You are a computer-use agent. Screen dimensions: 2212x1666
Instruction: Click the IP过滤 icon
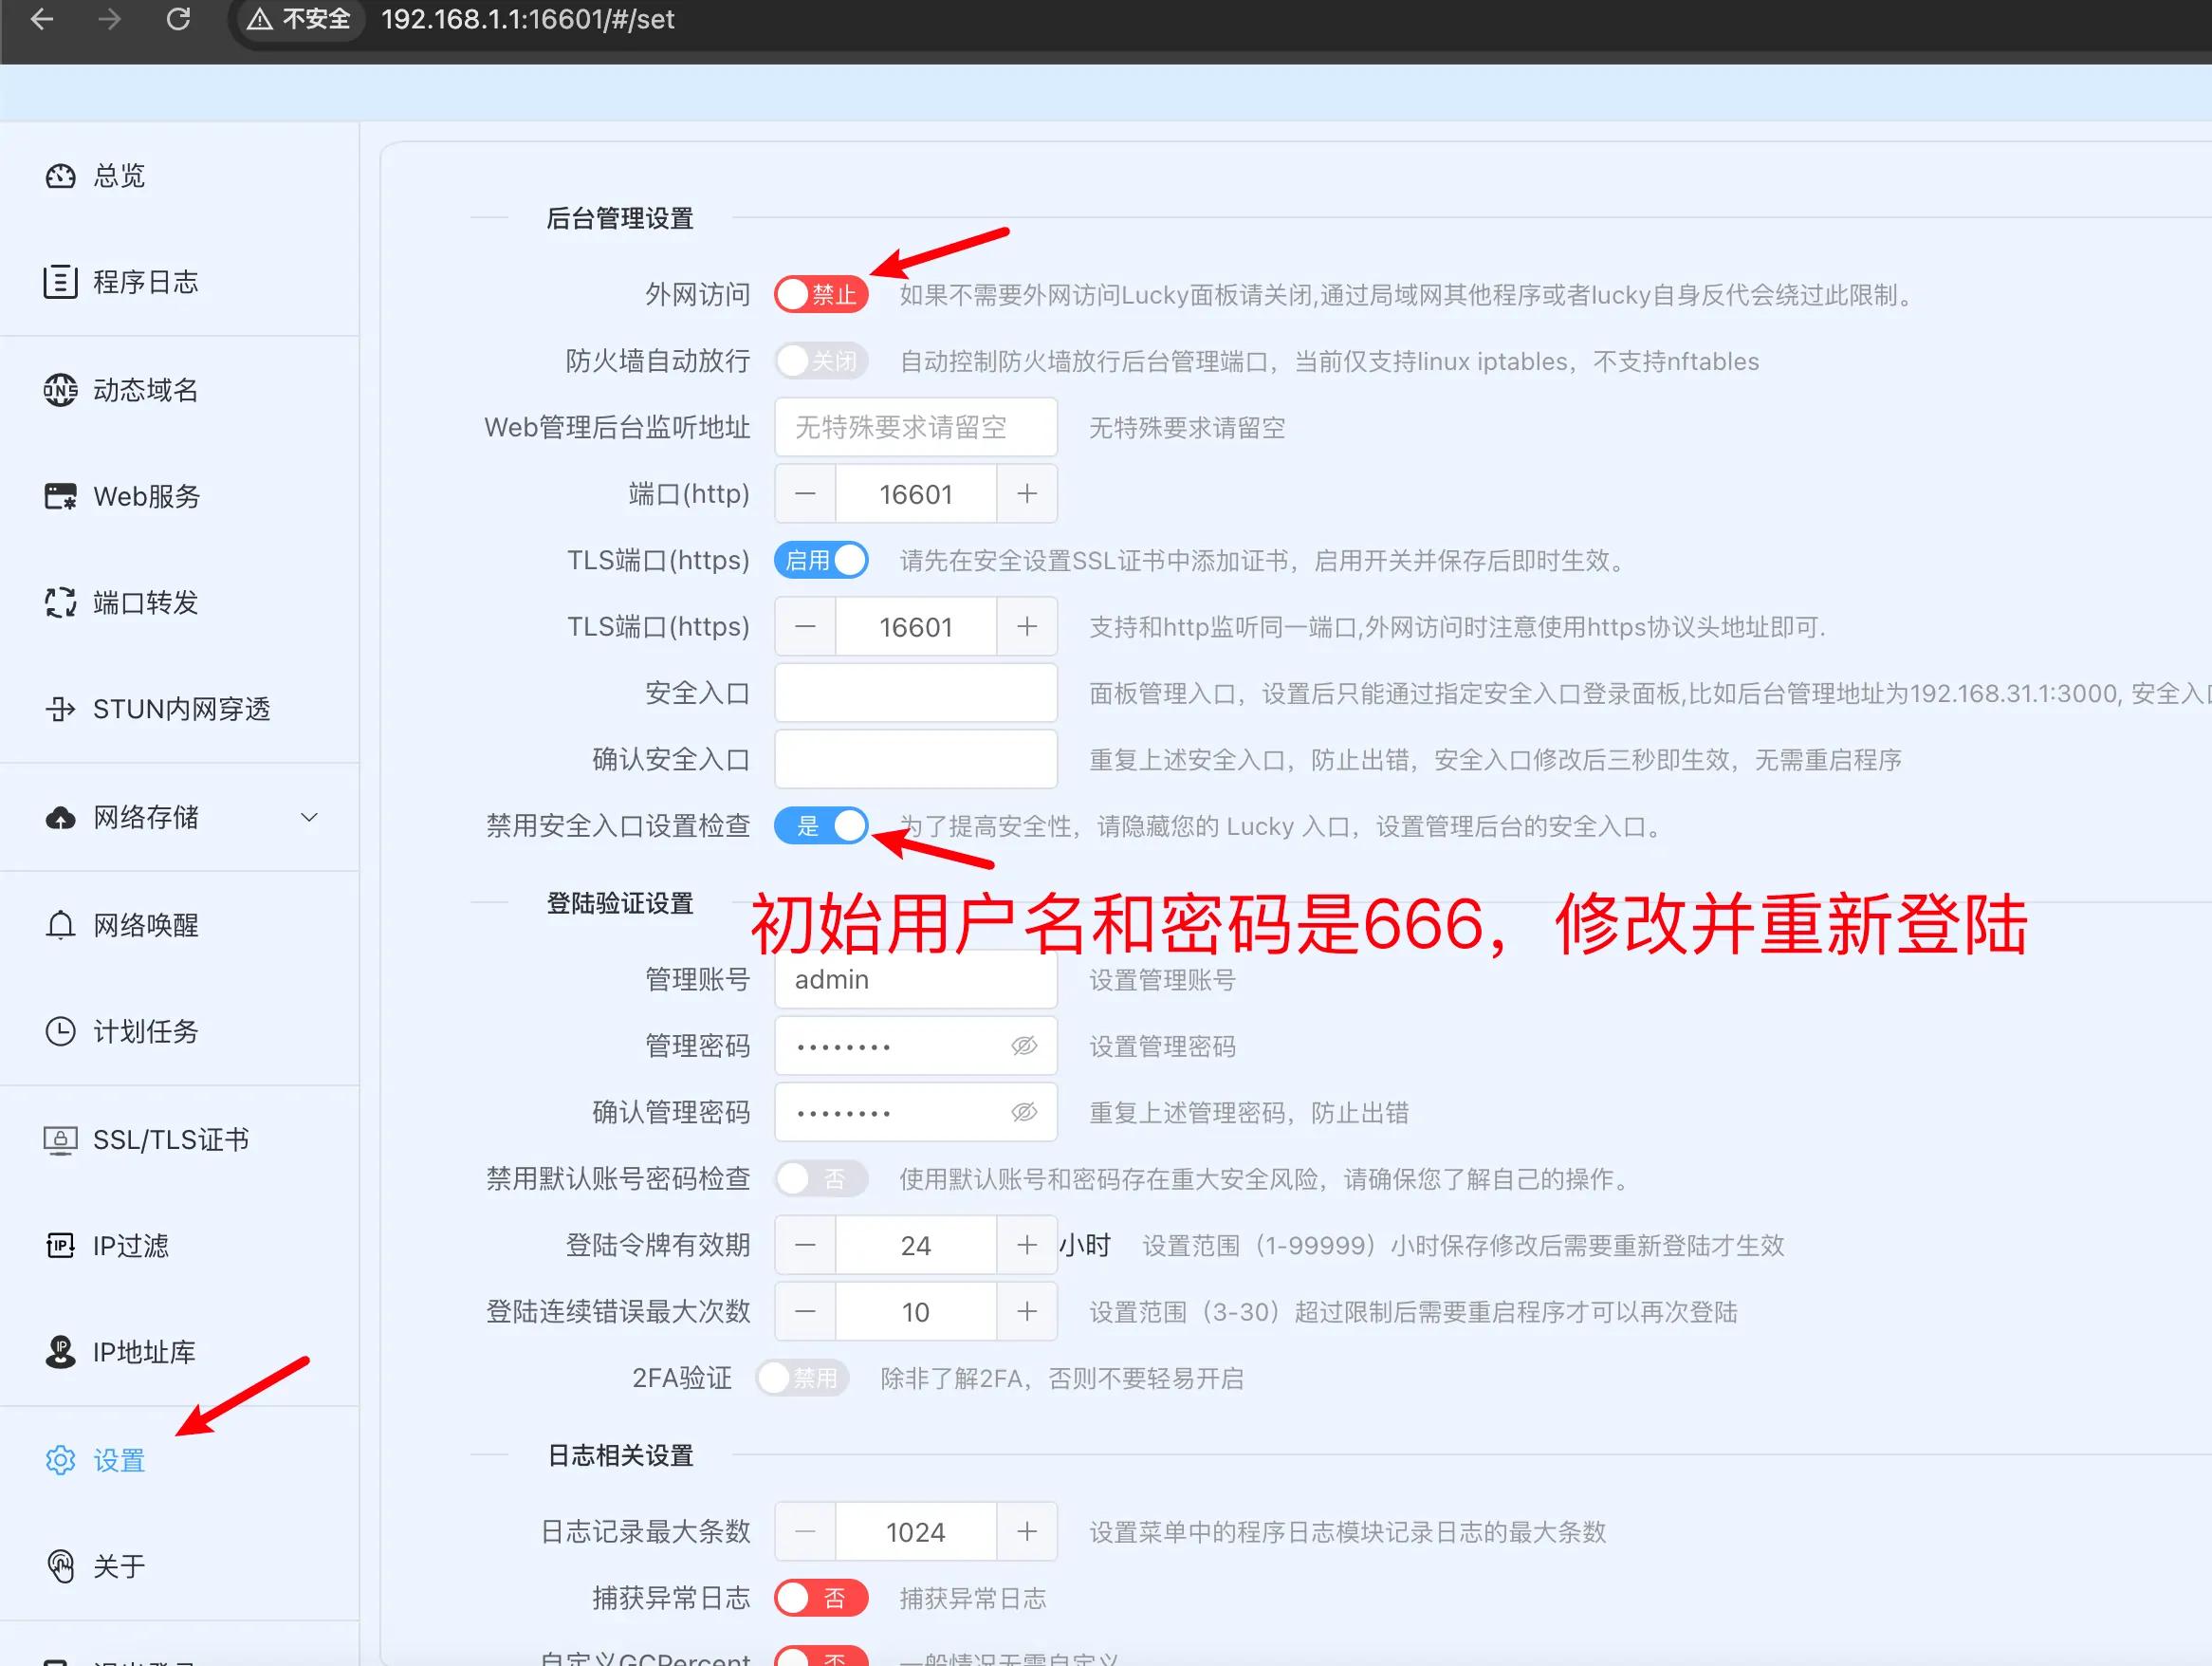(x=60, y=1246)
